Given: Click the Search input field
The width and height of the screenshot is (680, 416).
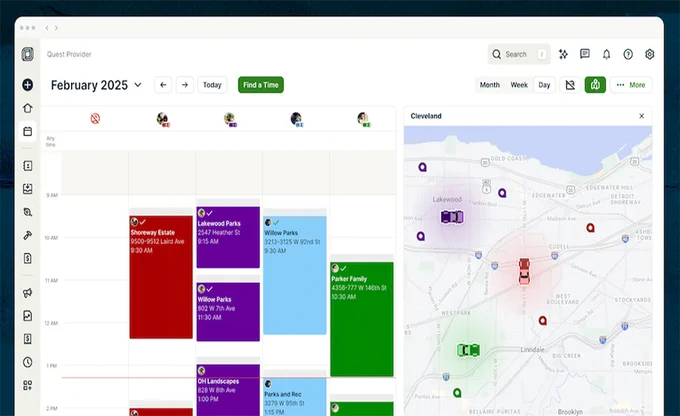Looking at the screenshot, I should pyautogui.click(x=519, y=54).
